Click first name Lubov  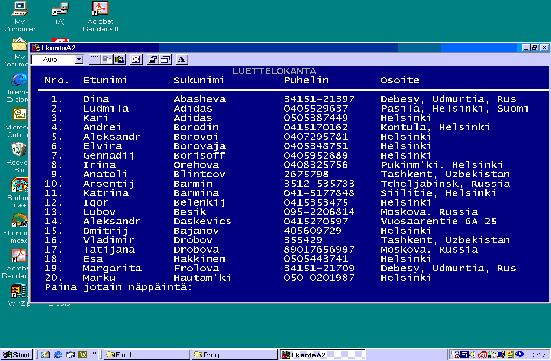point(99,212)
